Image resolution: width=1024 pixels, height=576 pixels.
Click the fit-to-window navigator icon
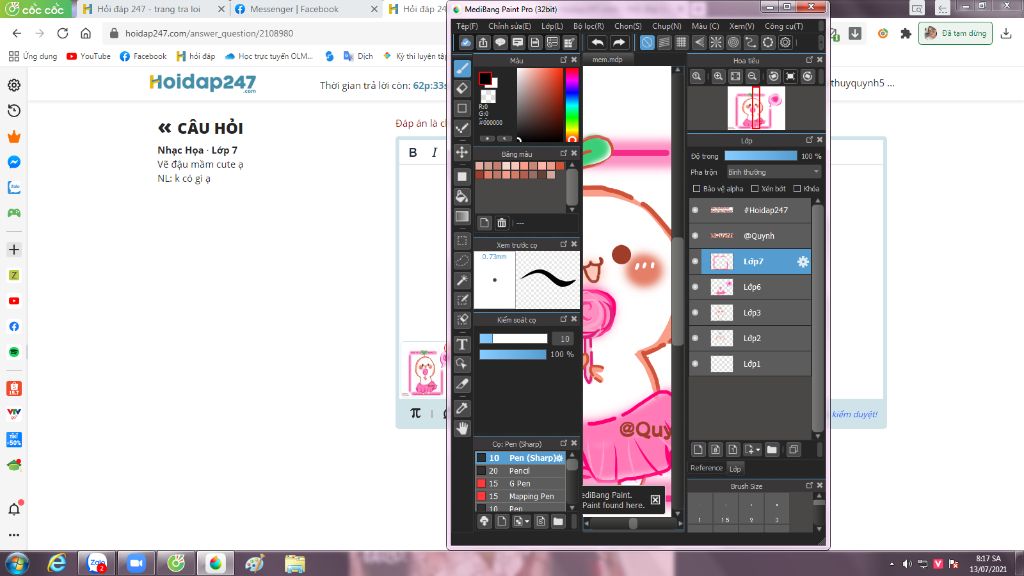pyautogui.click(x=735, y=76)
